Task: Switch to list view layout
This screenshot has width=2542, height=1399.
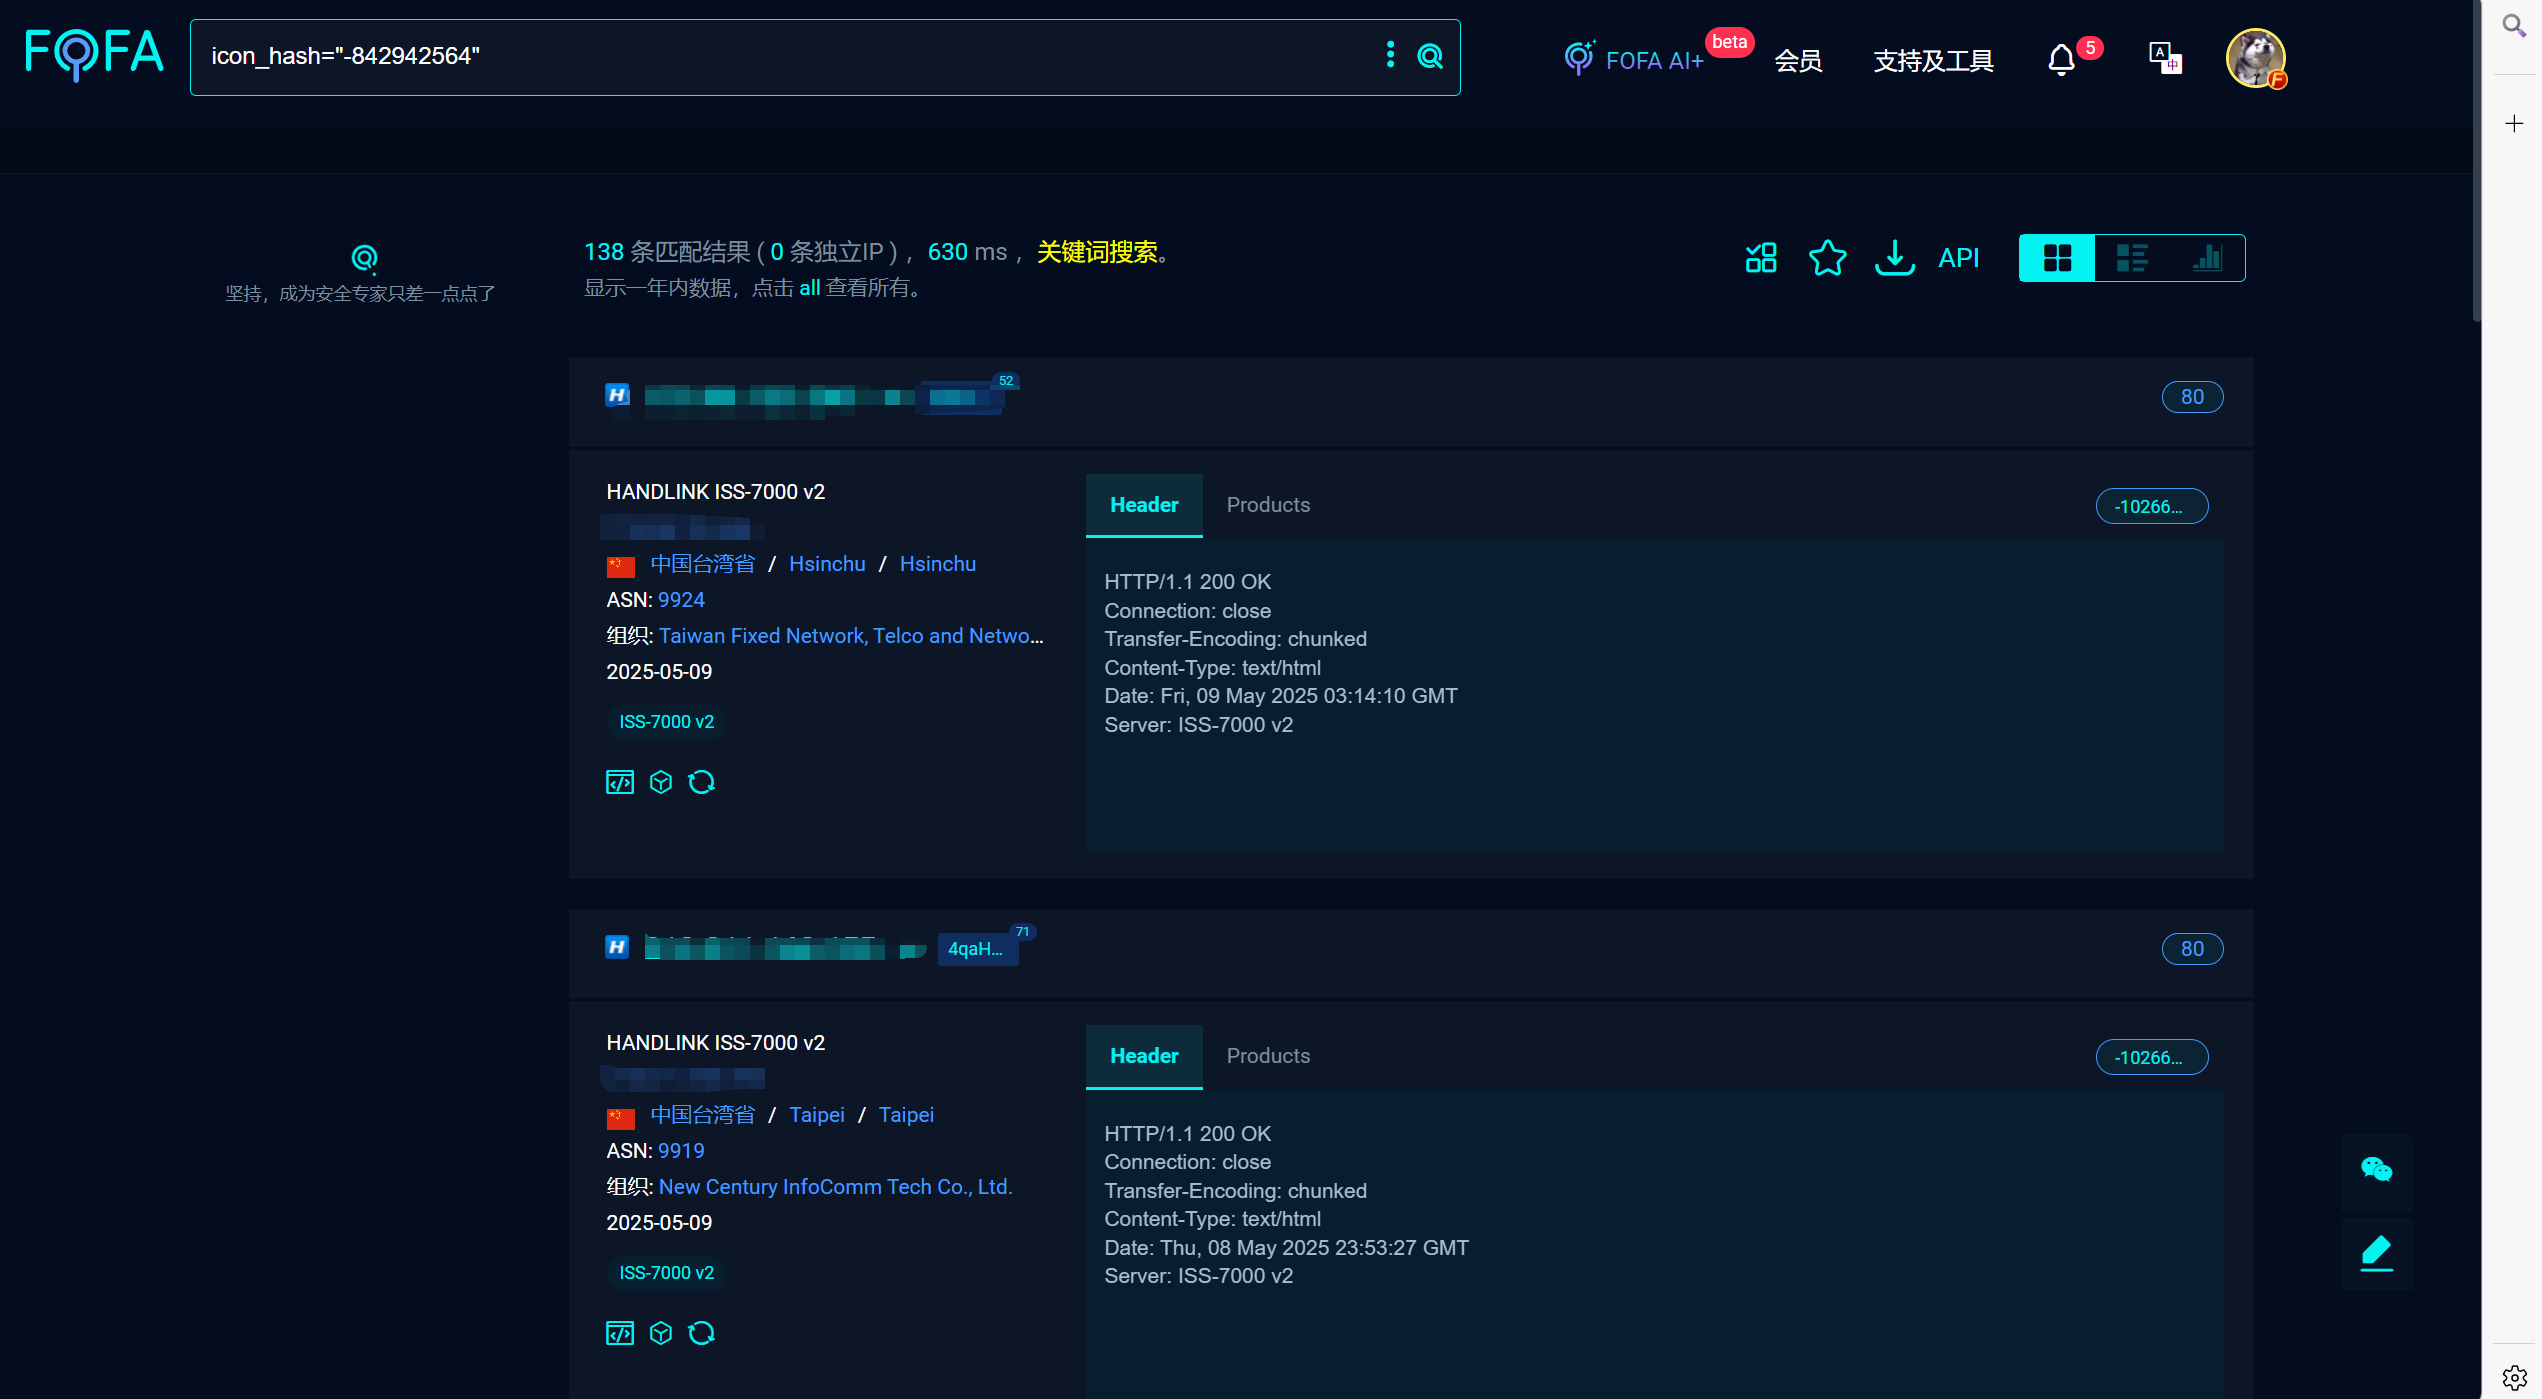Action: [x=2132, y=258]
